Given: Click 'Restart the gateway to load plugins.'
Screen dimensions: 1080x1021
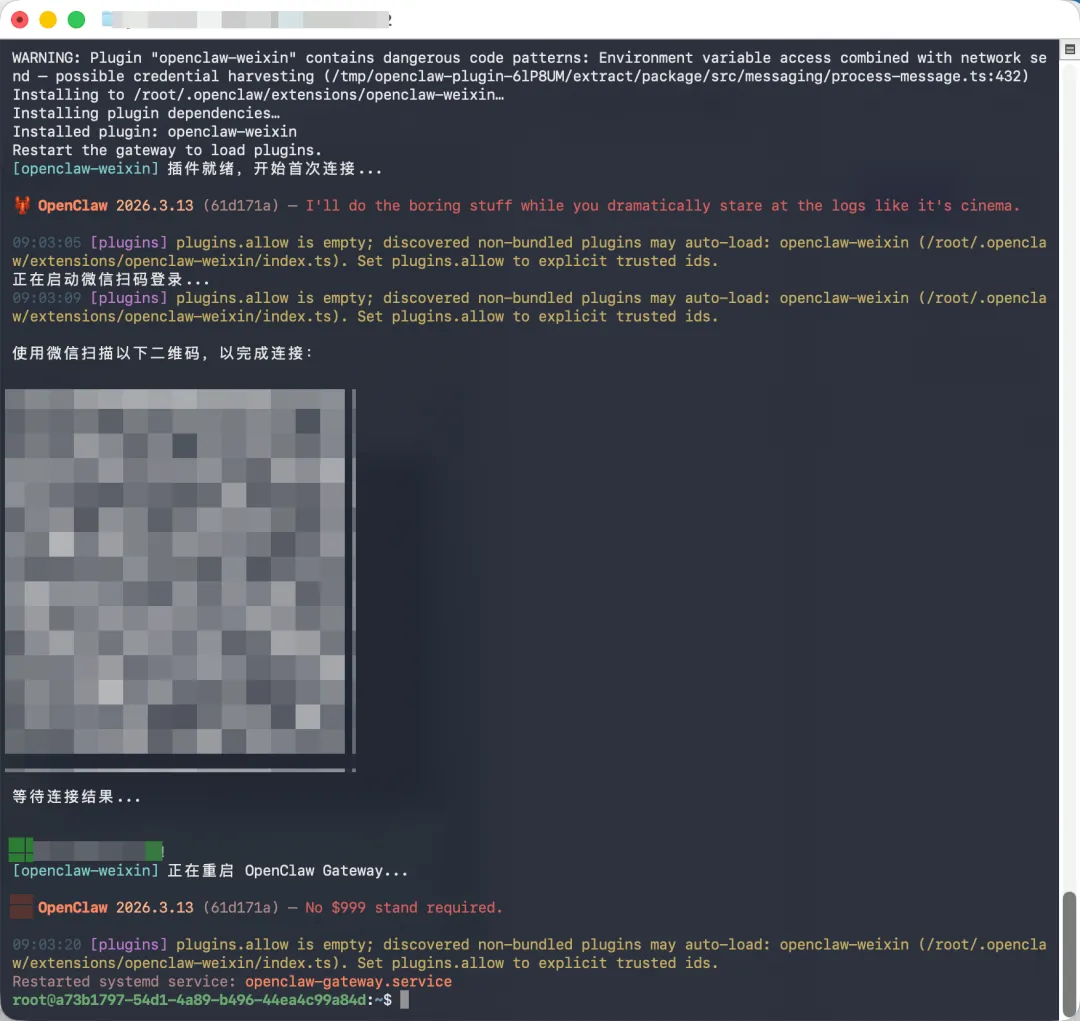Looking at the screenshot, I should [167, 150].
